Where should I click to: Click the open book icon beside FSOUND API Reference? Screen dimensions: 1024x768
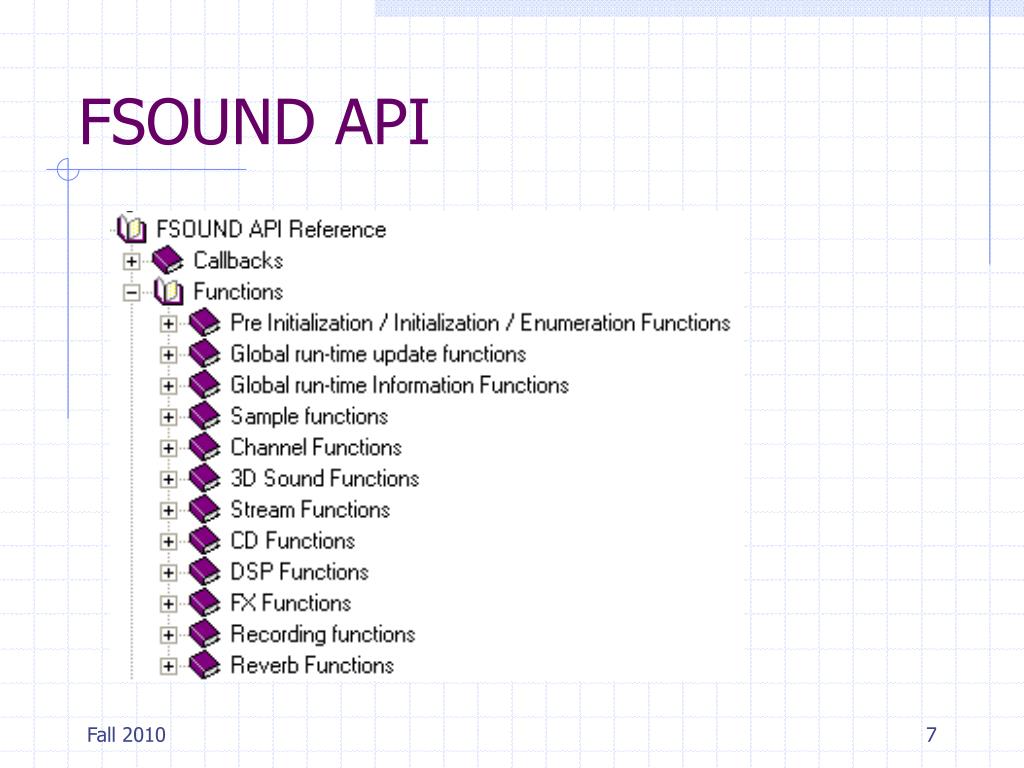click(131, 229)
